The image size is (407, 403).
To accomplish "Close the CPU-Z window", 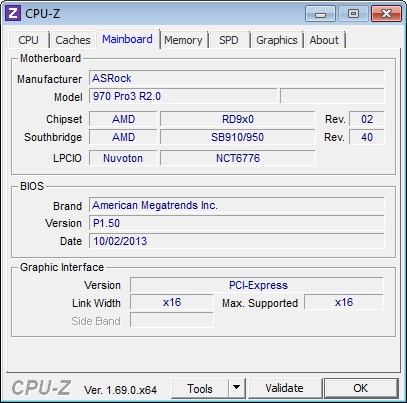I will [386, 14].
